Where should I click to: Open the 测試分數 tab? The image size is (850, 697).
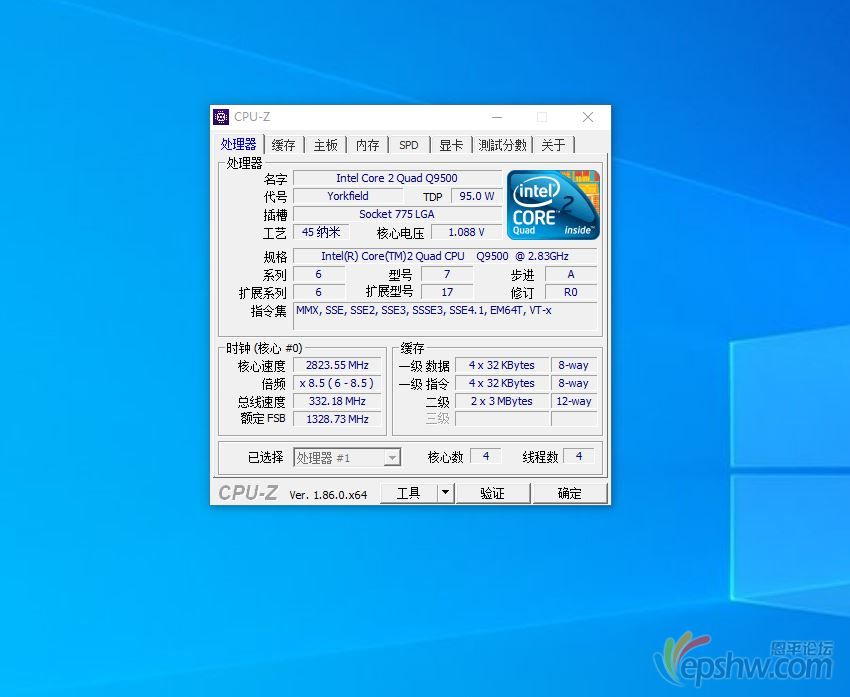click(502, 145)
